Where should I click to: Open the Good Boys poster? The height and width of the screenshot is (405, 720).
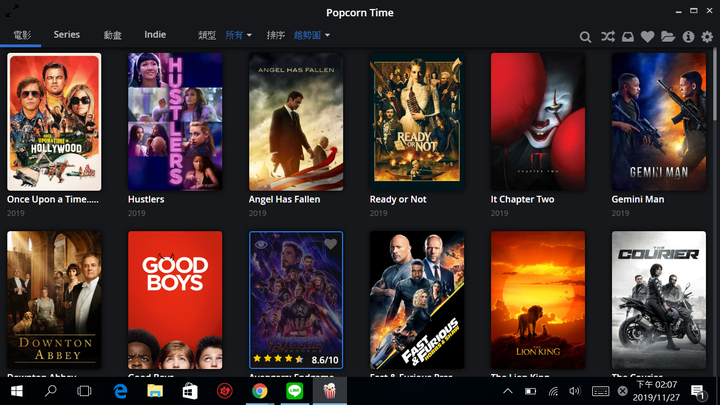175,300
